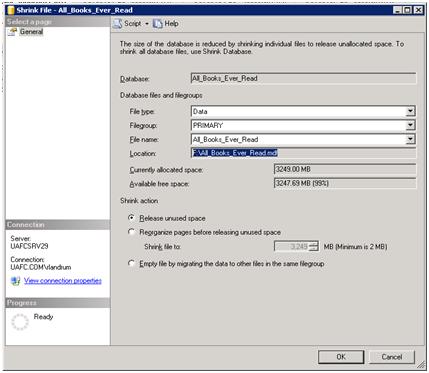Open the Script dropdown arrow
Viewport: 429px width, 373px height.
coord(147,24)
